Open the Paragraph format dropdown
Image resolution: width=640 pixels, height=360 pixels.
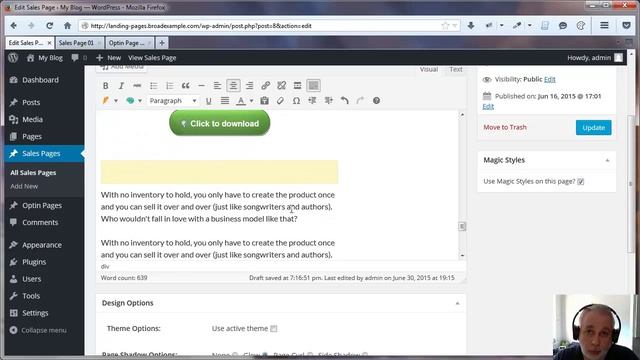click(173, 101)
